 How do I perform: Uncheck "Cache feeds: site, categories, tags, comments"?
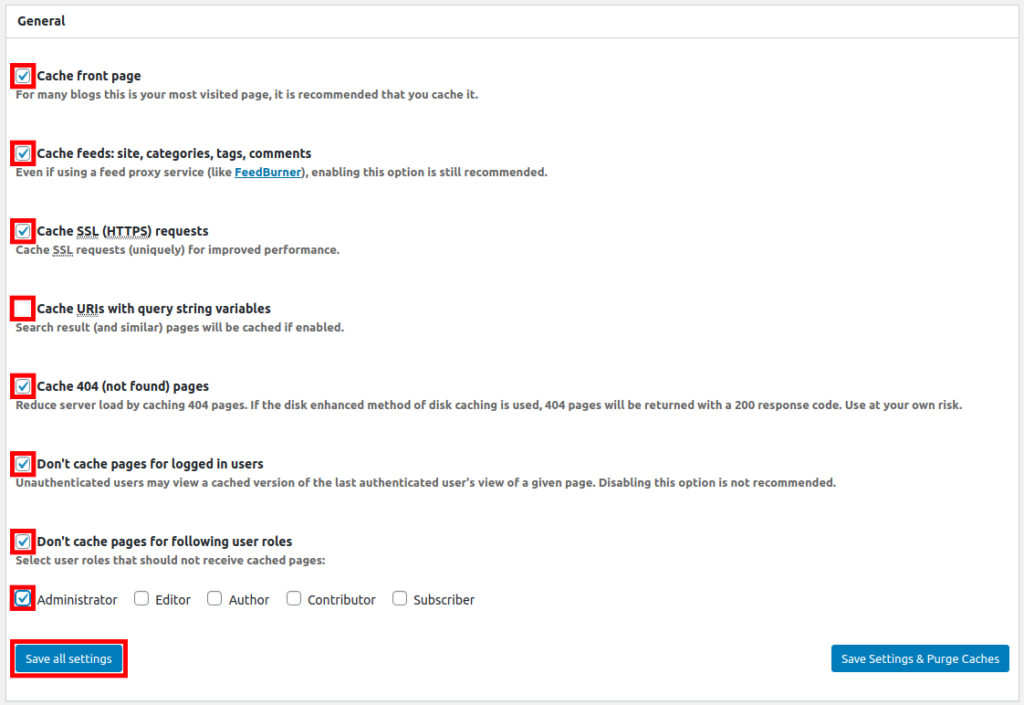pos(22,153)
